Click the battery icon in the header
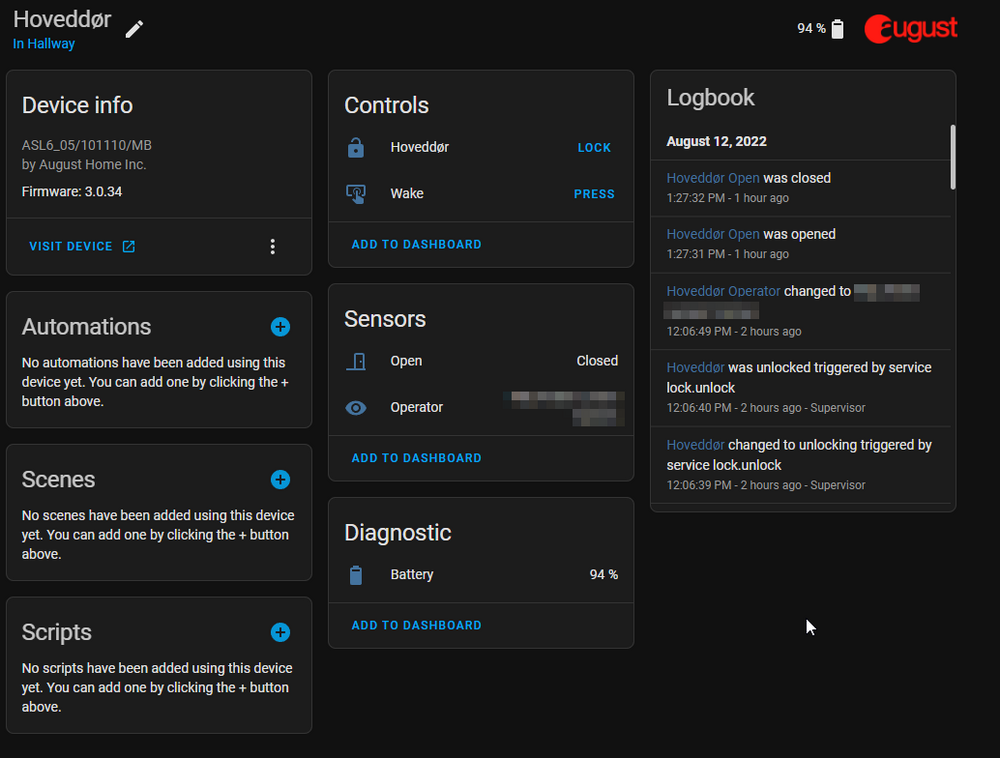The width and height of the screenshot is (1000, 758). tap(837, 29)
